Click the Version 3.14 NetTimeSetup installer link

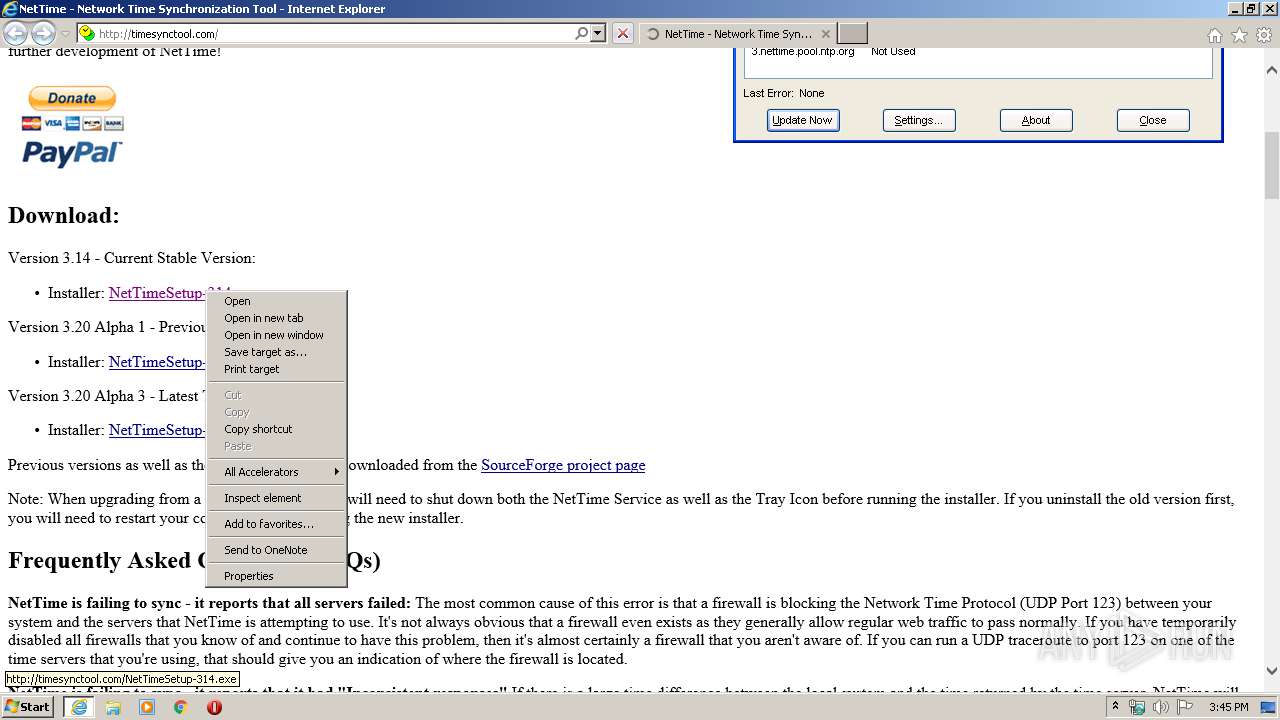click(x=157, y=292)
